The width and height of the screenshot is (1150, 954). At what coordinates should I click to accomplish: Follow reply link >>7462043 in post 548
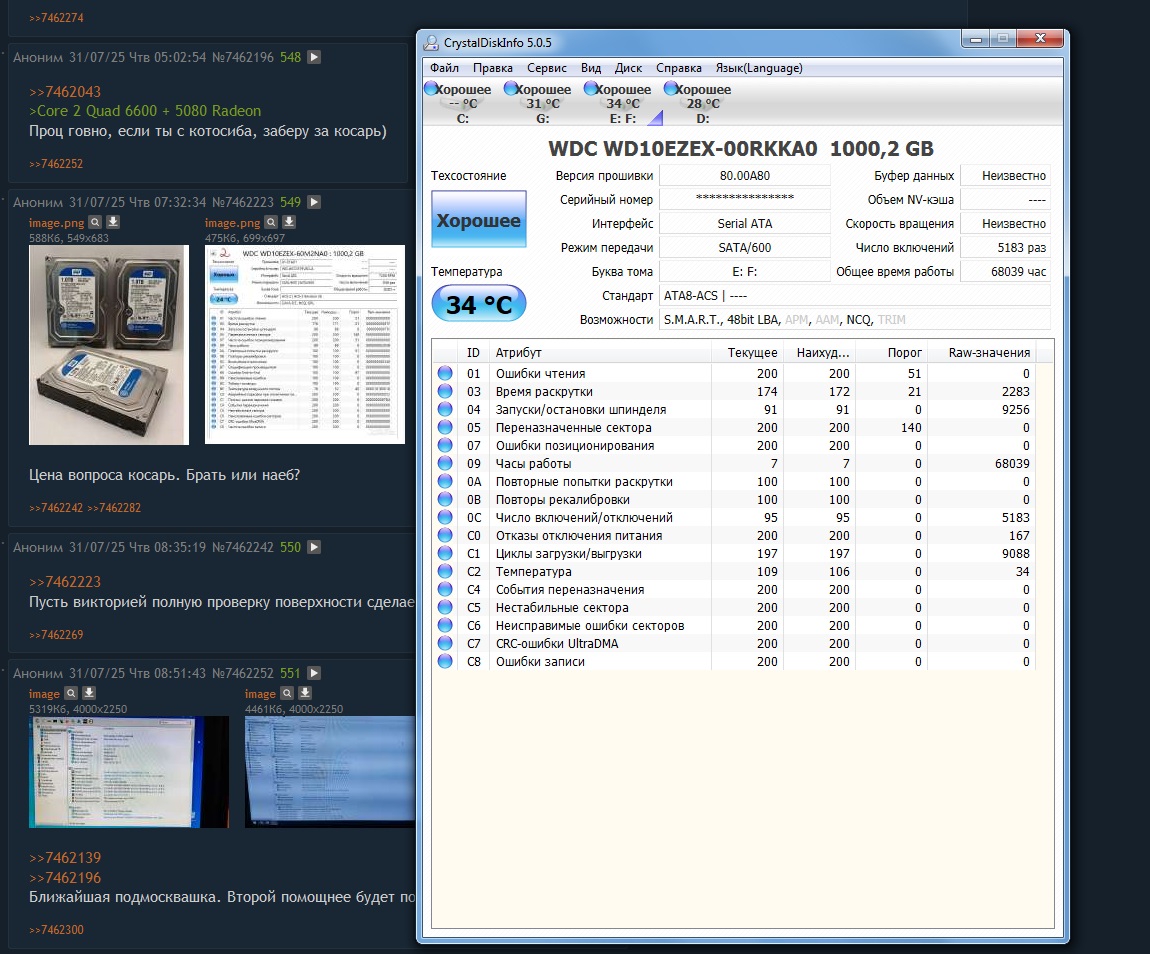click(x=65, y=92)
